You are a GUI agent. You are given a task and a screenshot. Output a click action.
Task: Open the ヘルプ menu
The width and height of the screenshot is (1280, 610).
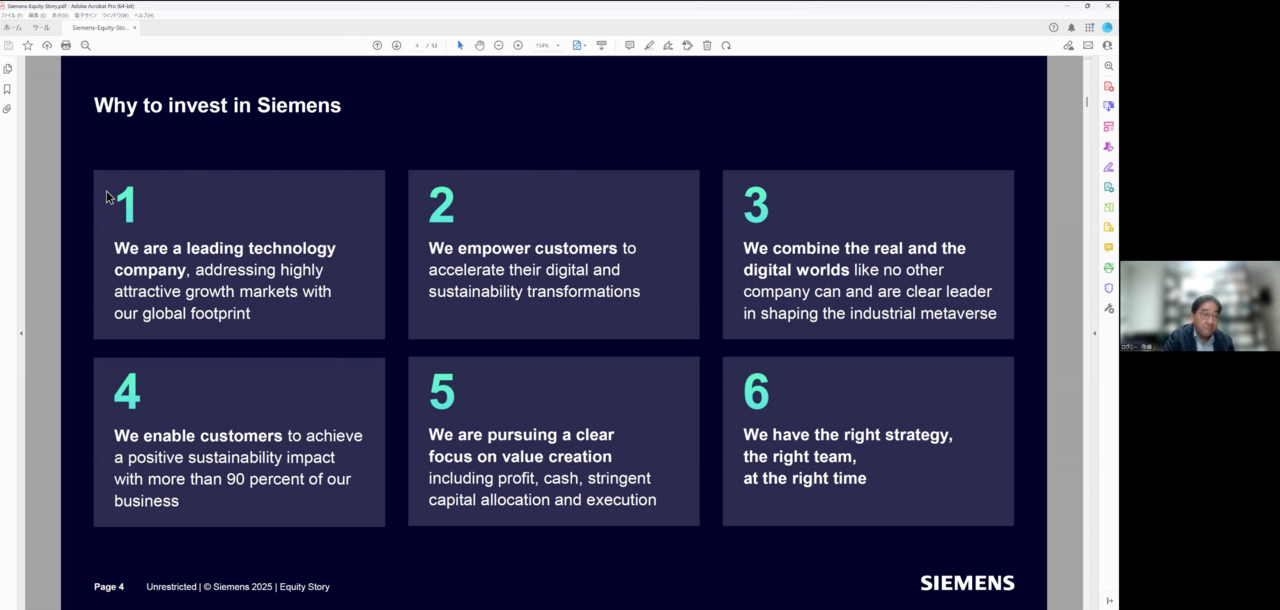click(144, 15)
